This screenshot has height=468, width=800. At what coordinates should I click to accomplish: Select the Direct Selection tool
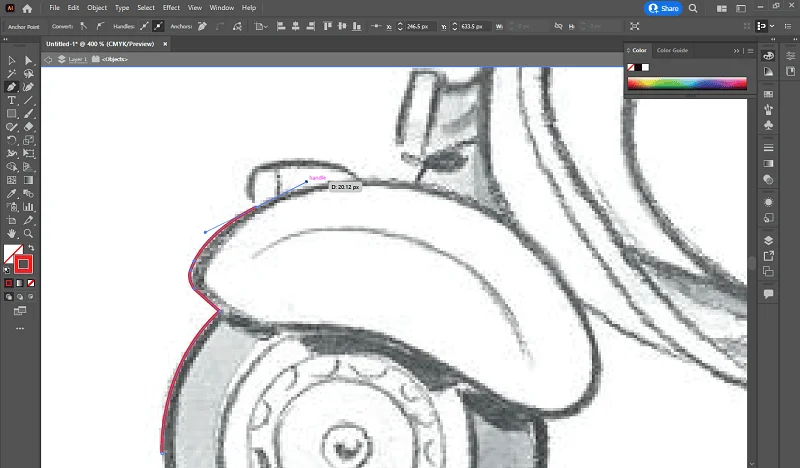(29, 60)
